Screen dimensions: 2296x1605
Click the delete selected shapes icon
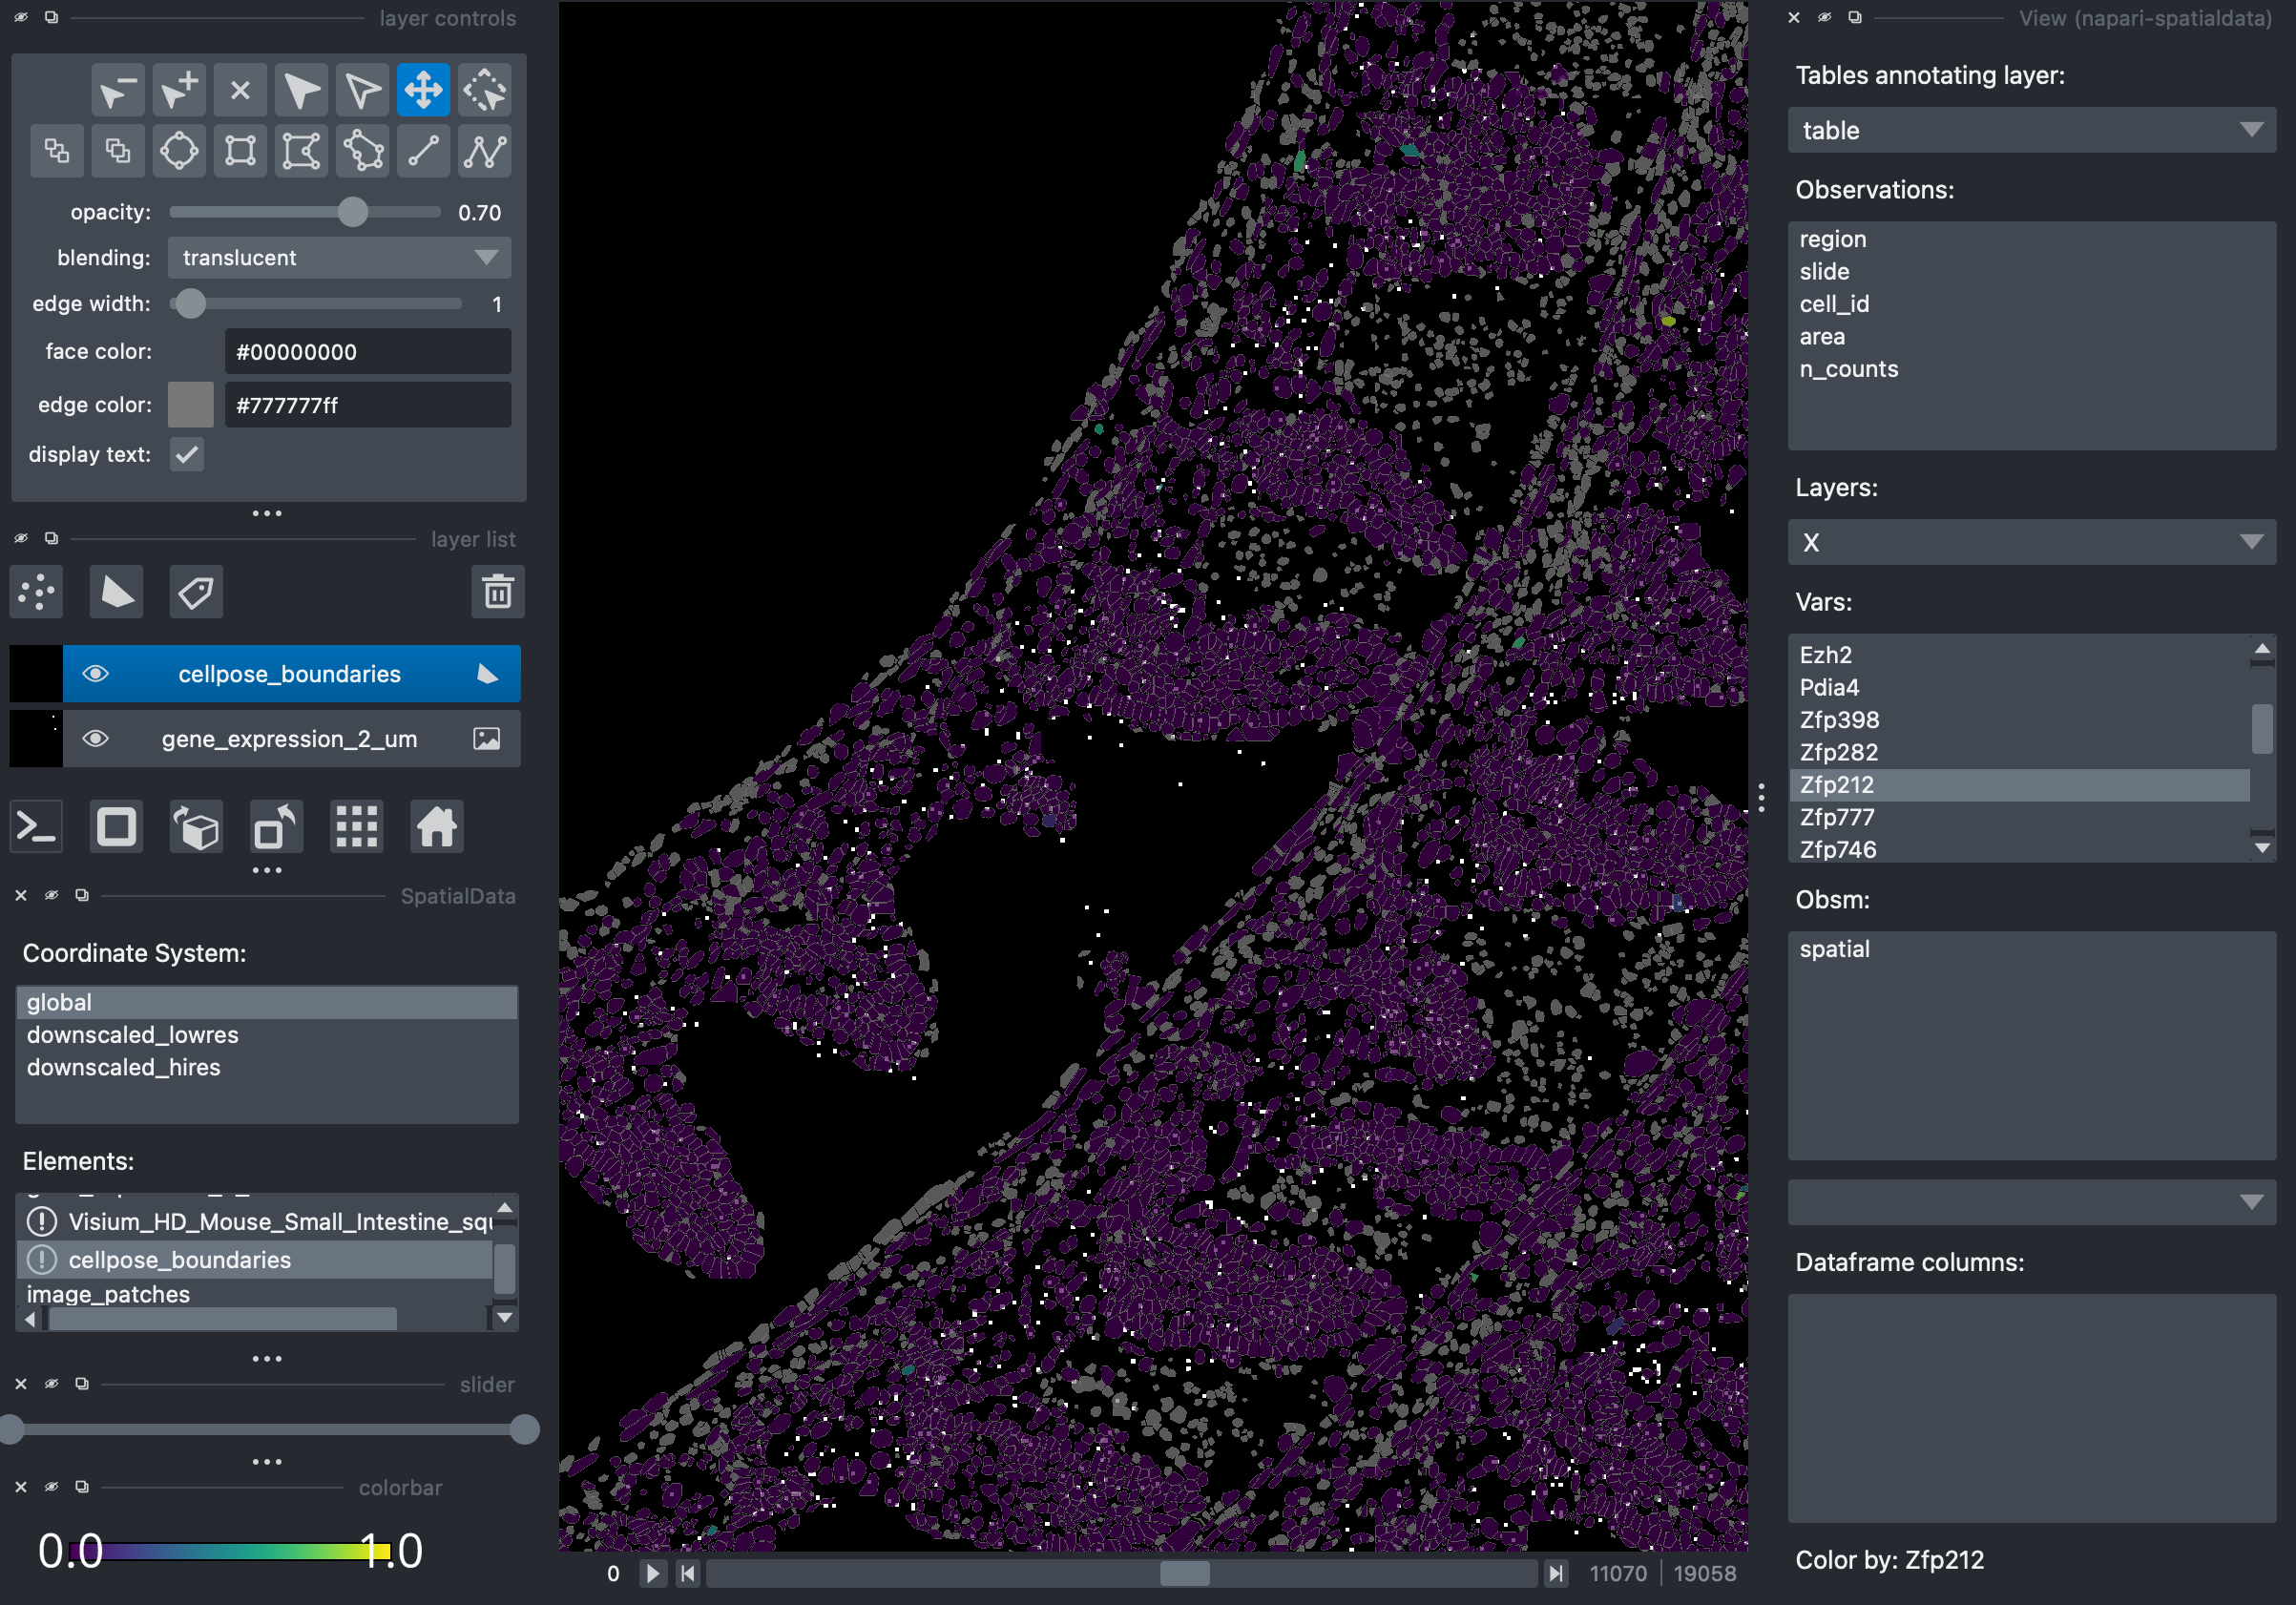coord(240,91)
